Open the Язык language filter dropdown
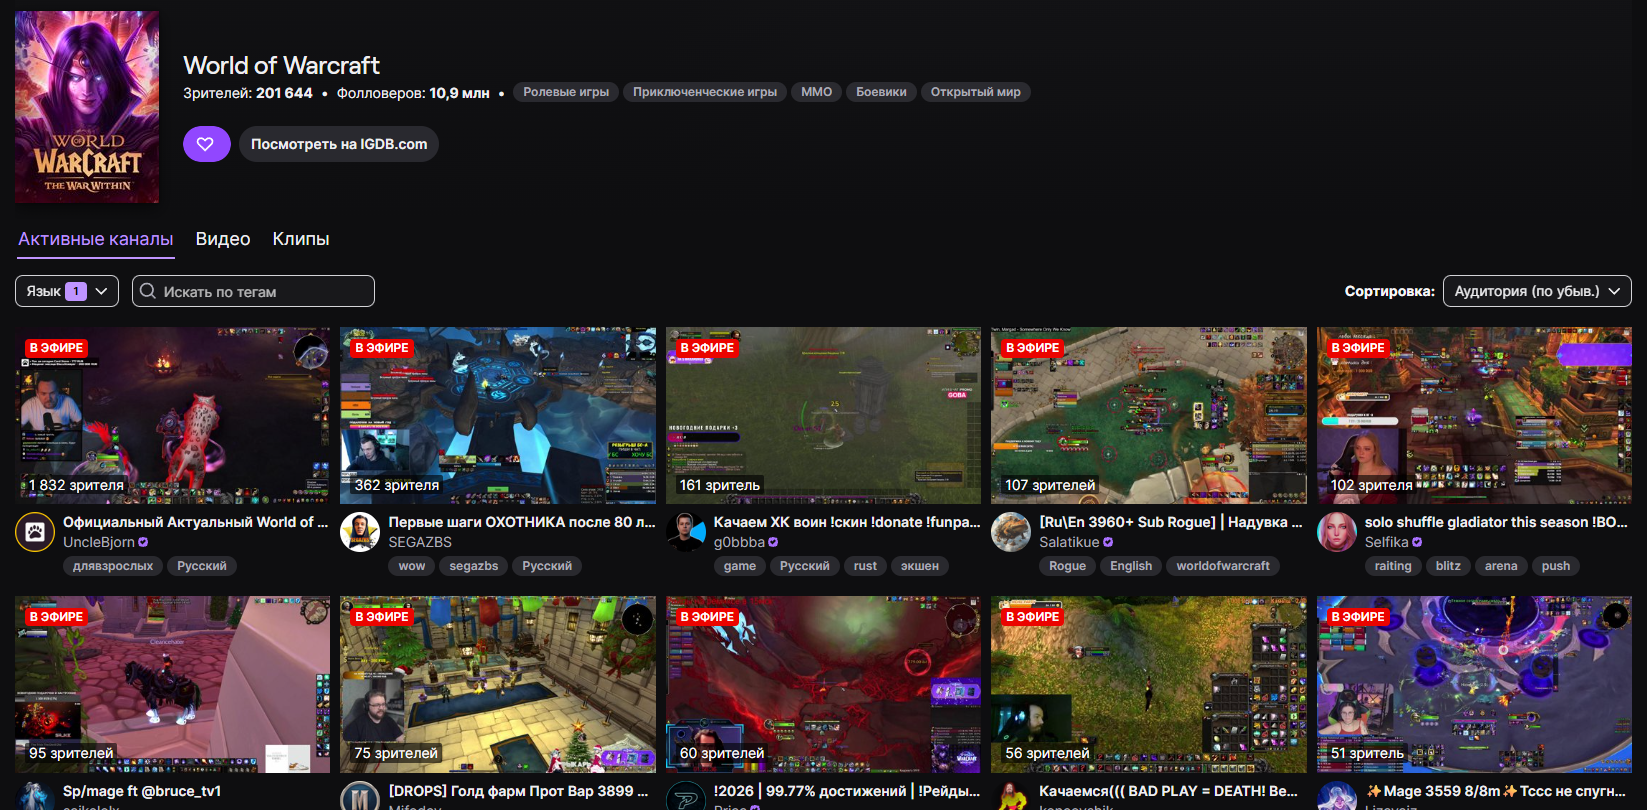 point(67,291)
